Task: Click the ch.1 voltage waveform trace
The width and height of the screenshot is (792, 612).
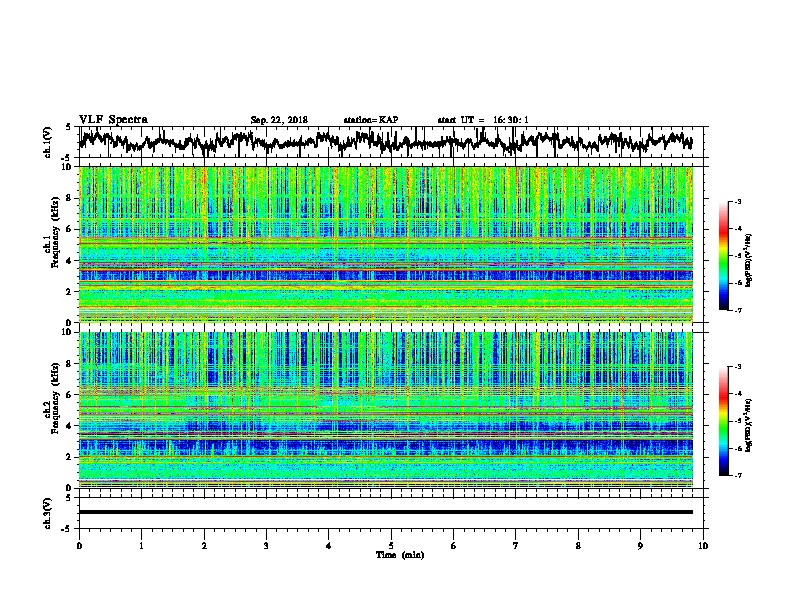Action: [x=385, y=141]
